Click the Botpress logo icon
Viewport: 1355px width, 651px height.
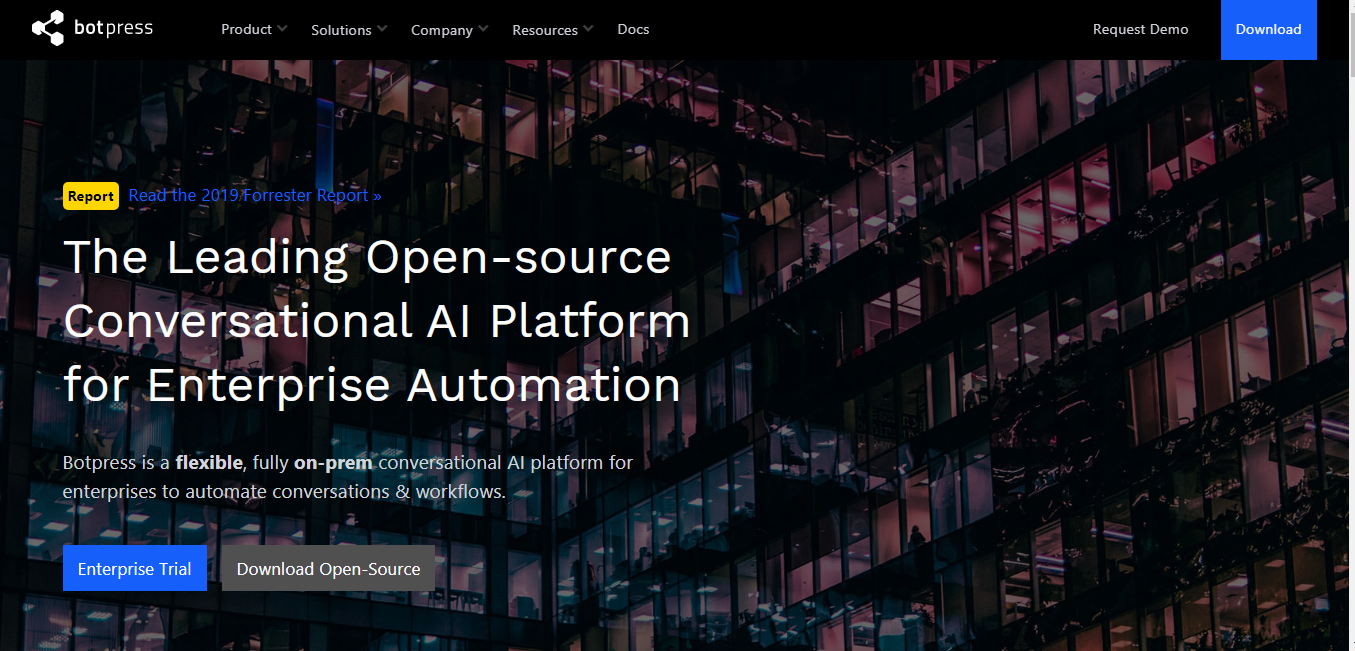pos(45,28)
